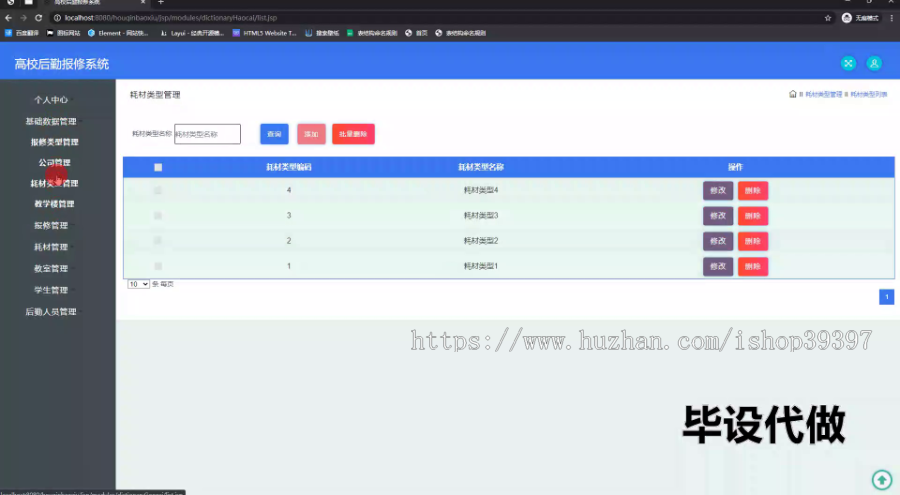This screenshot has width=900, height=495.
Task: Select 公司管理 in the sidebar
Action: tap(55, 163)
